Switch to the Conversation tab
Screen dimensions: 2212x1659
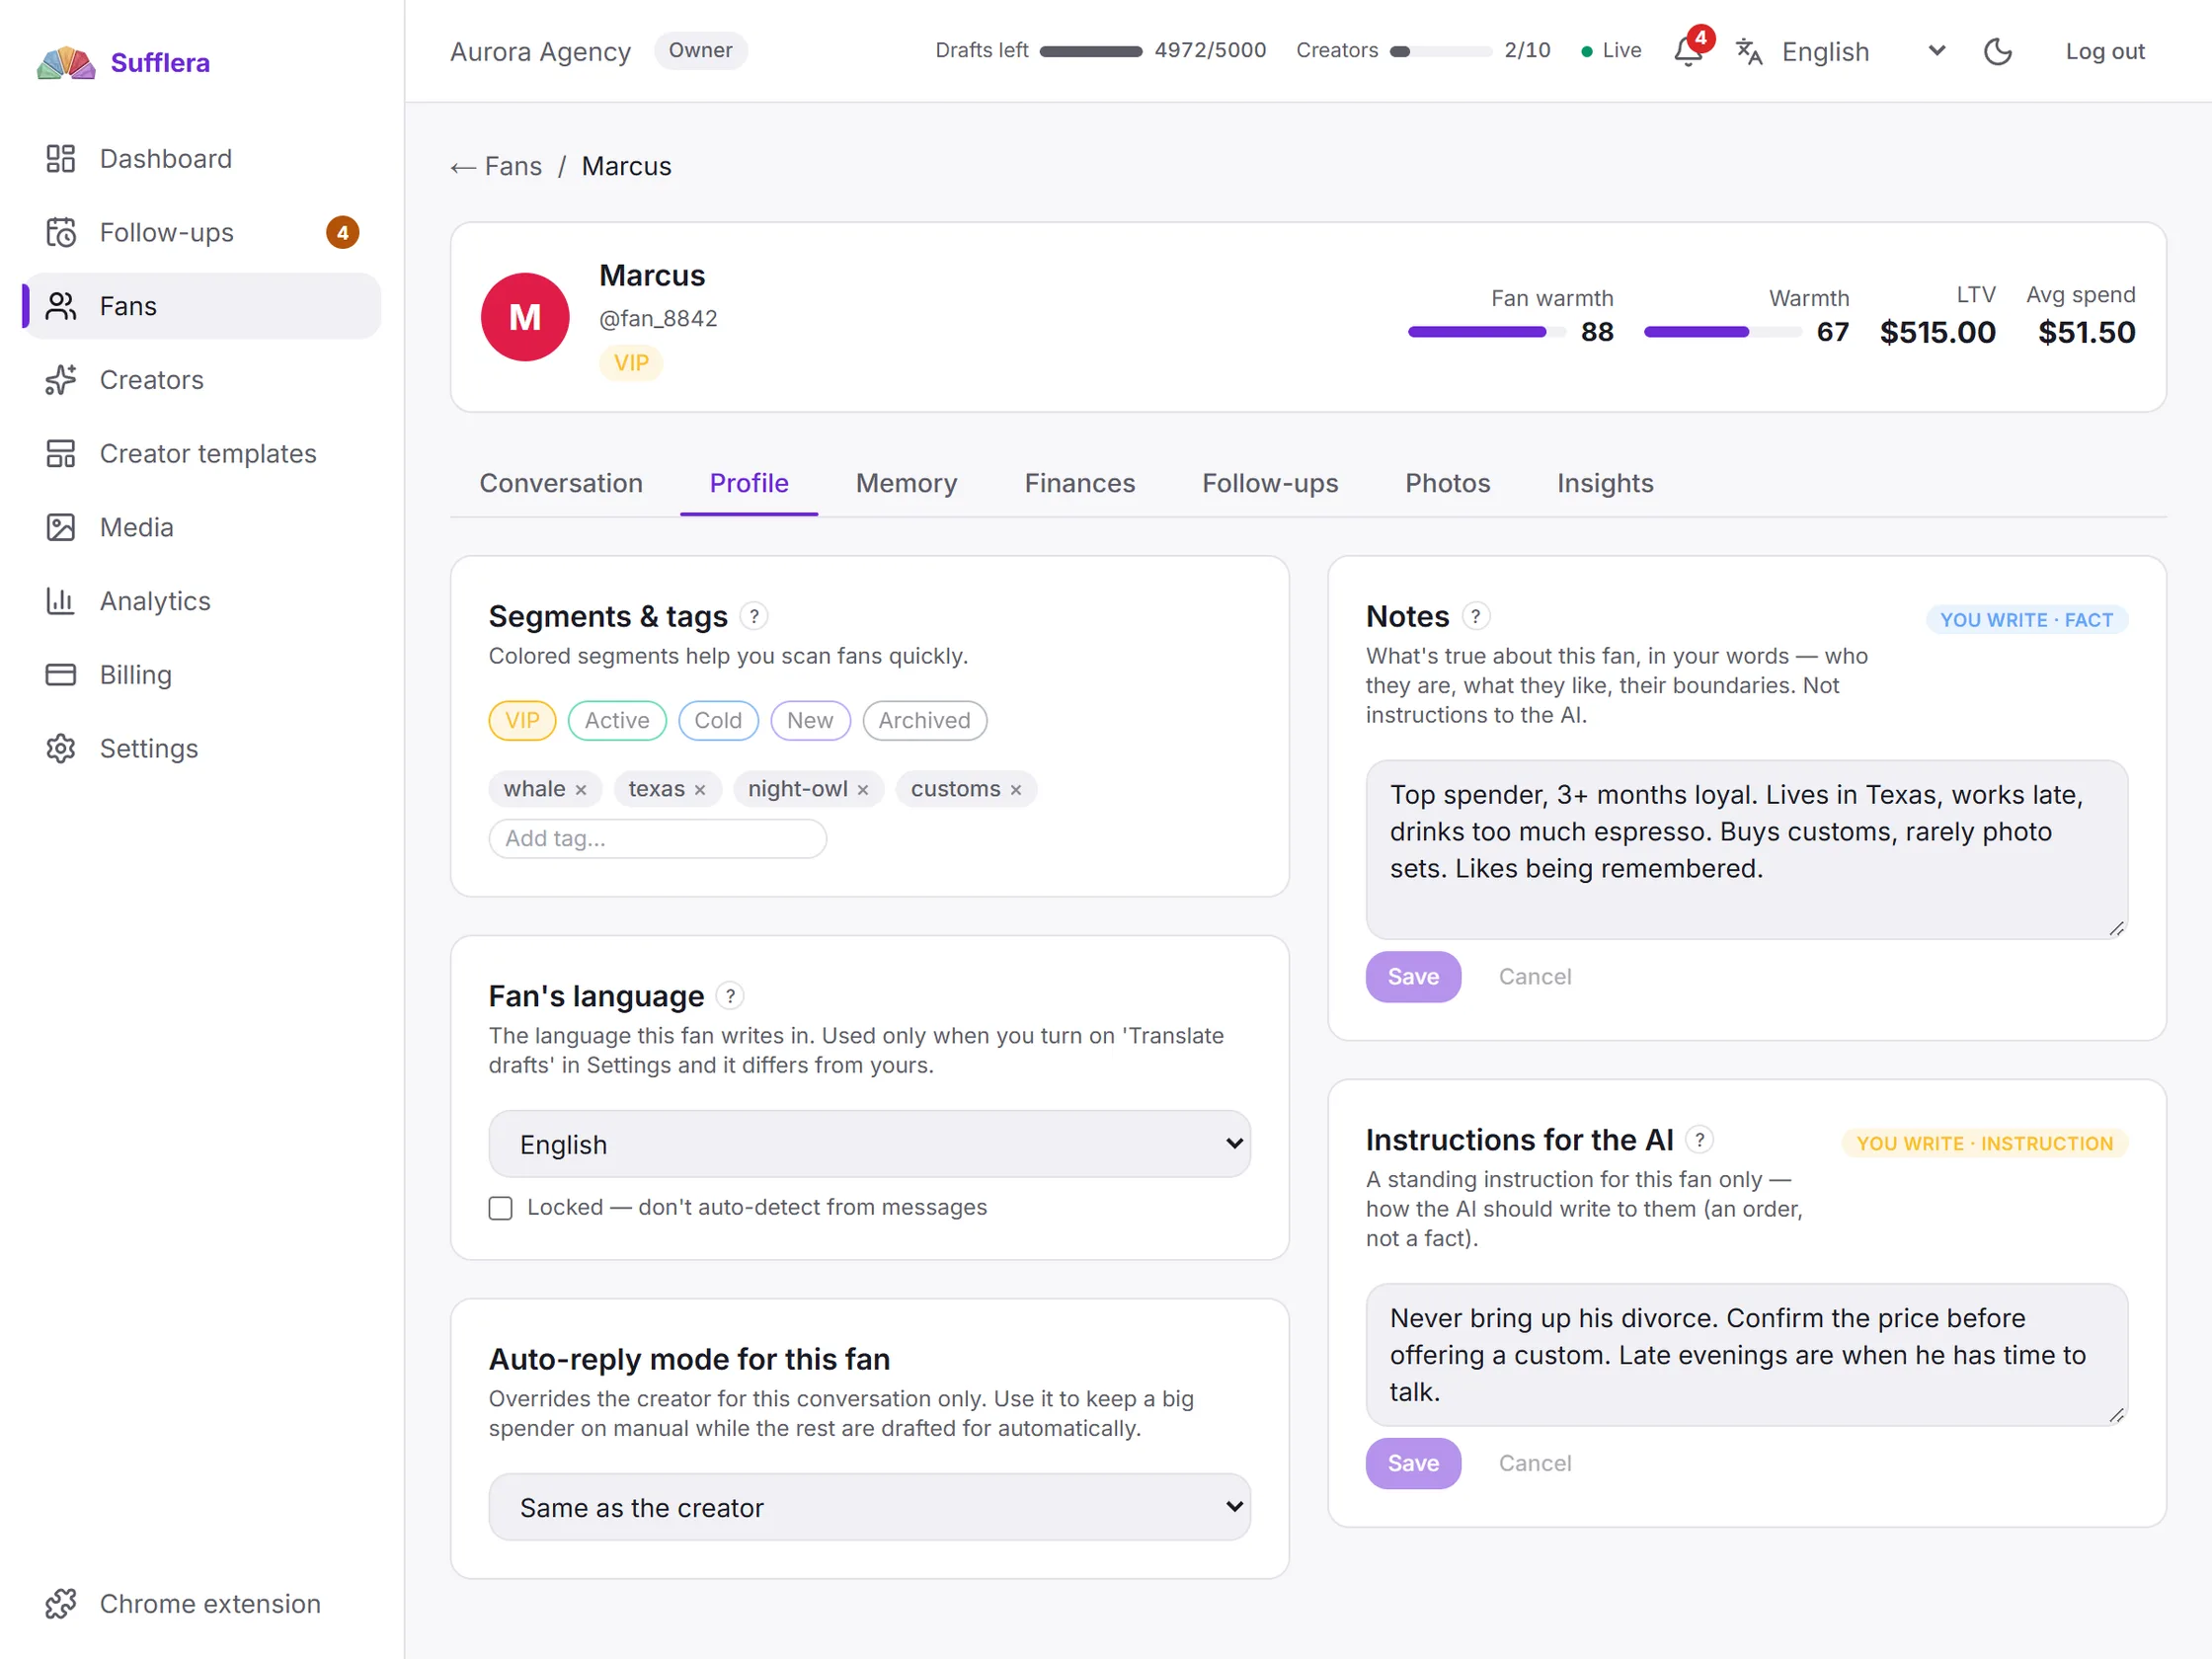coord(561,483)
